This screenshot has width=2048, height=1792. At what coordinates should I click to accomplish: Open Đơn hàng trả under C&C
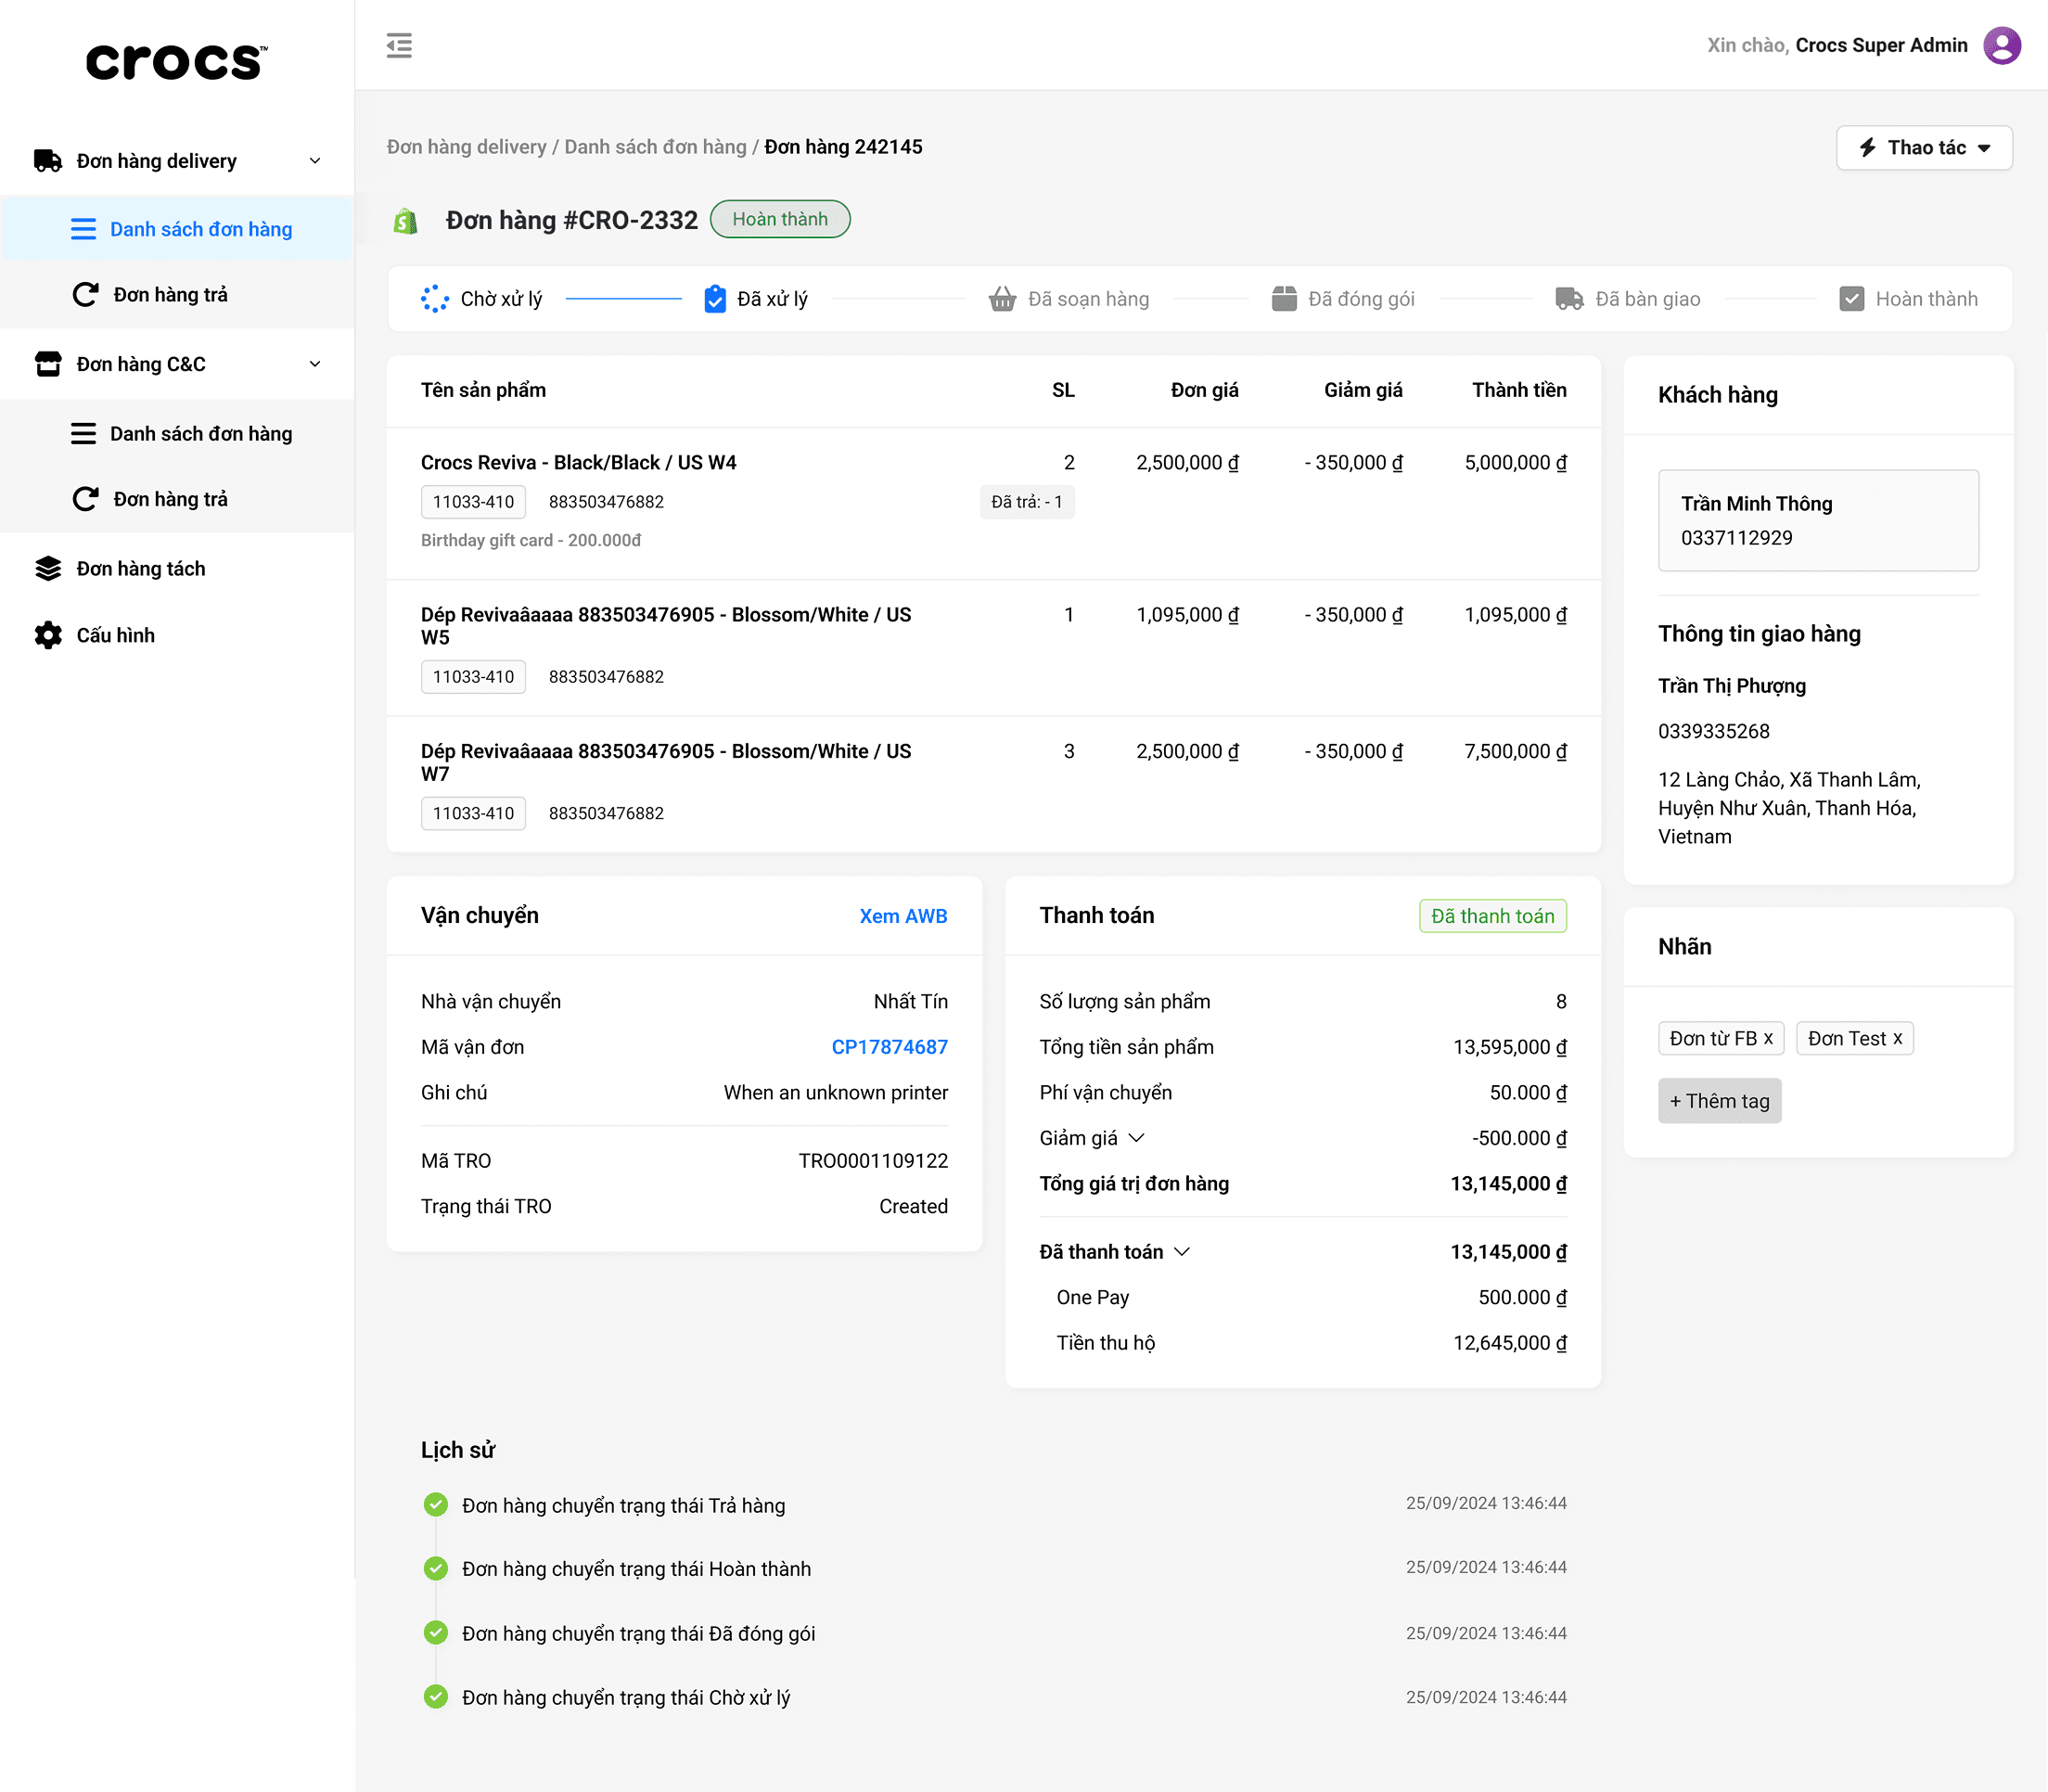177,499
